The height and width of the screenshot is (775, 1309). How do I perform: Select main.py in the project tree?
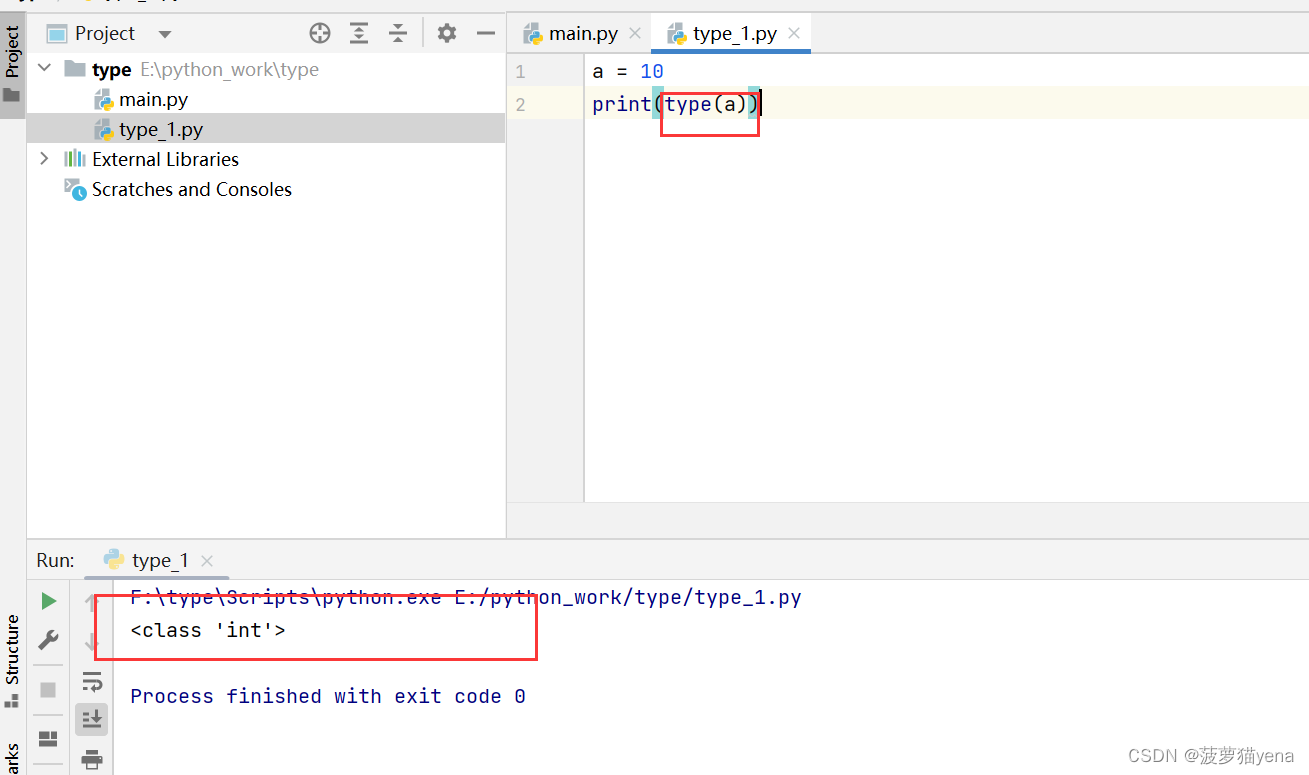click(153, 99)
